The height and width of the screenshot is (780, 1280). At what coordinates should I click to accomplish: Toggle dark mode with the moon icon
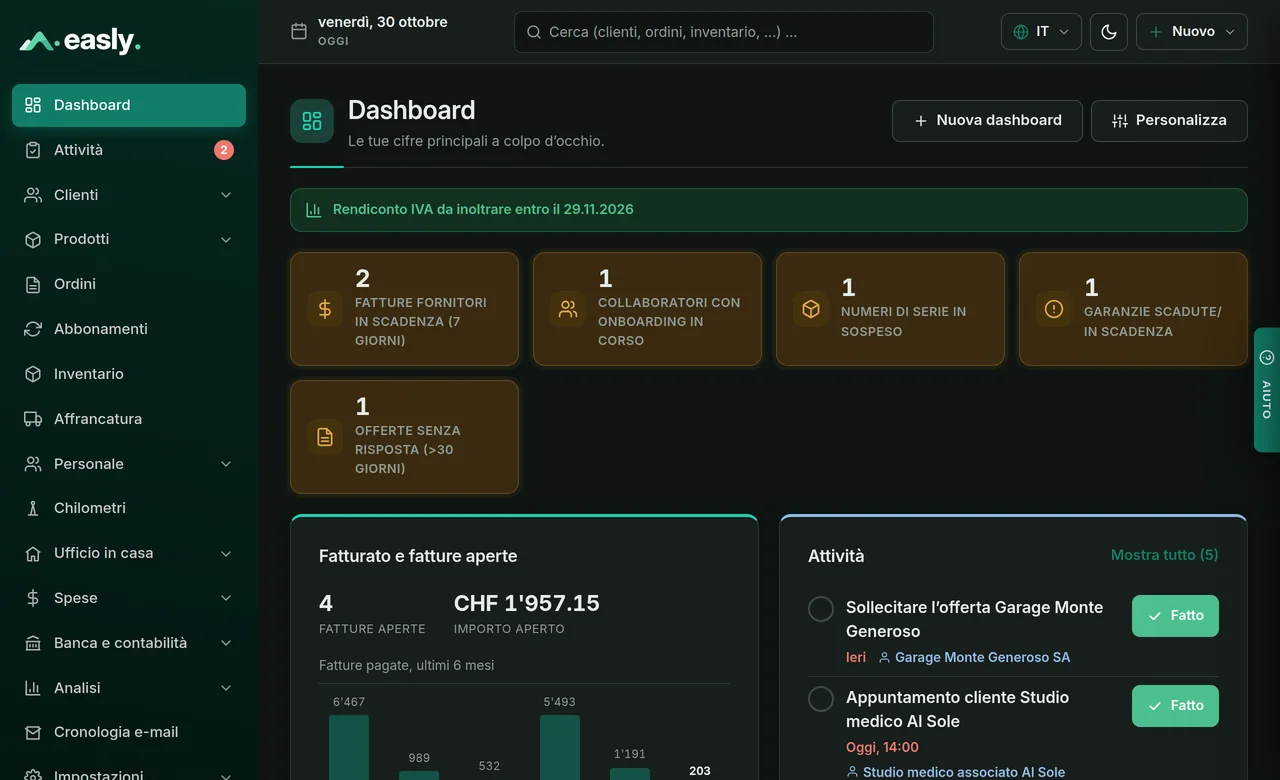coord(1109,32)
